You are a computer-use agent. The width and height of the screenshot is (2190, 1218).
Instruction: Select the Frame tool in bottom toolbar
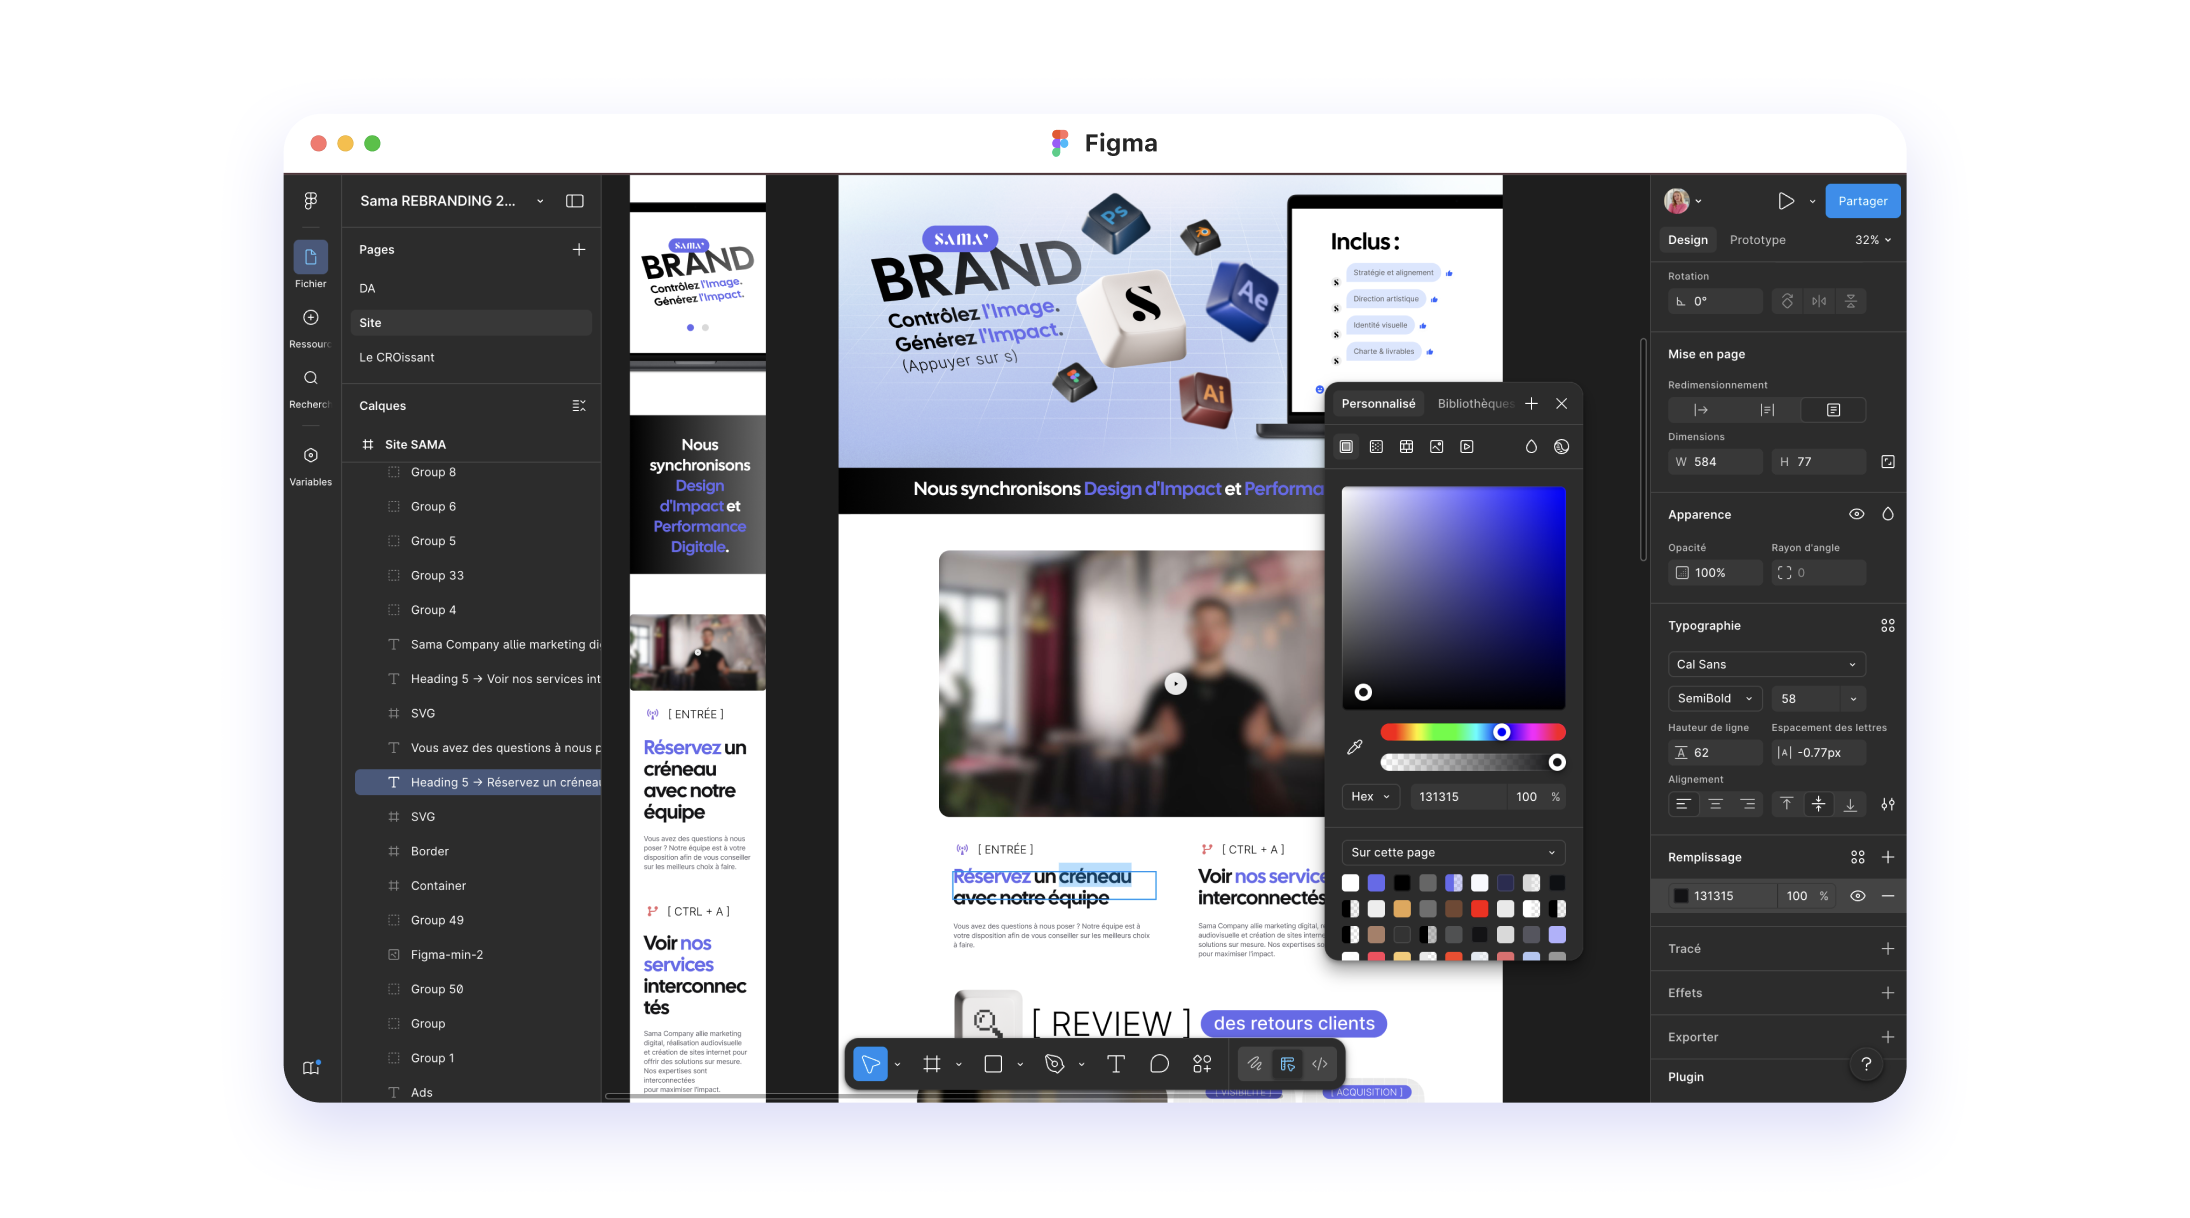point(931,1064)
